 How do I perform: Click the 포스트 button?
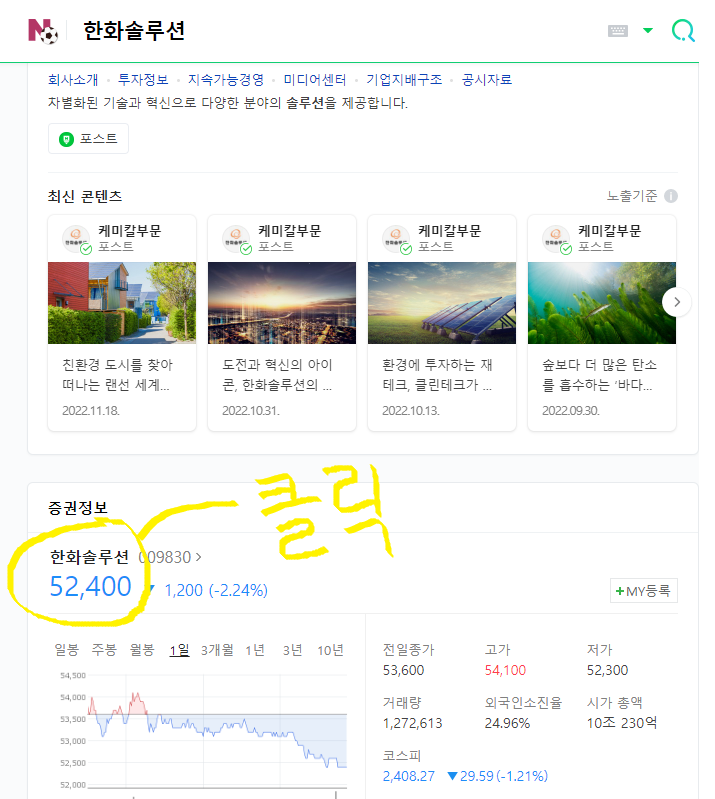[88, 139]
